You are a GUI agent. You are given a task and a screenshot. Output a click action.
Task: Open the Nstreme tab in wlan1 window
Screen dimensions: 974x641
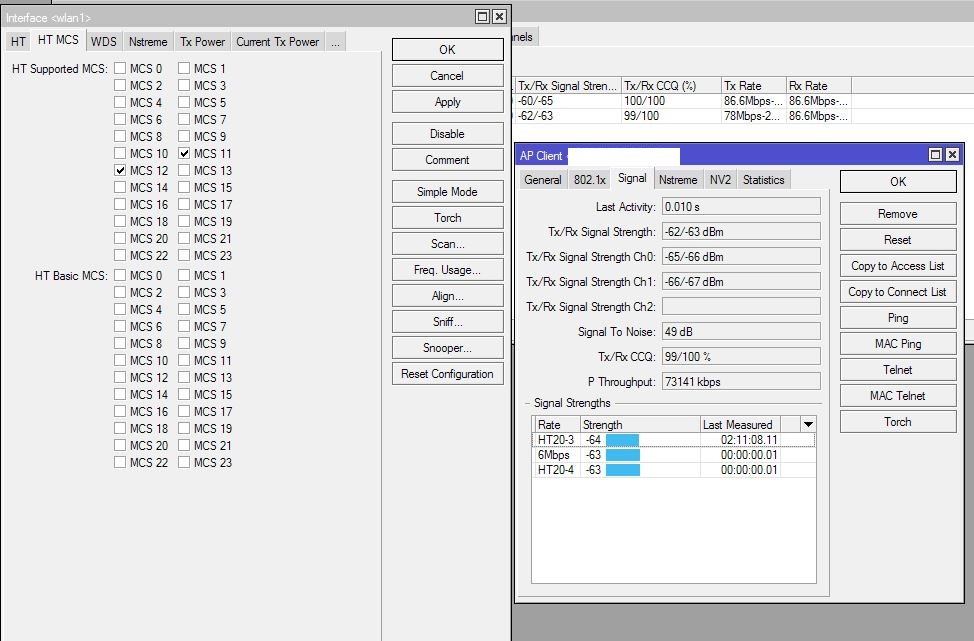click(148, 42)
